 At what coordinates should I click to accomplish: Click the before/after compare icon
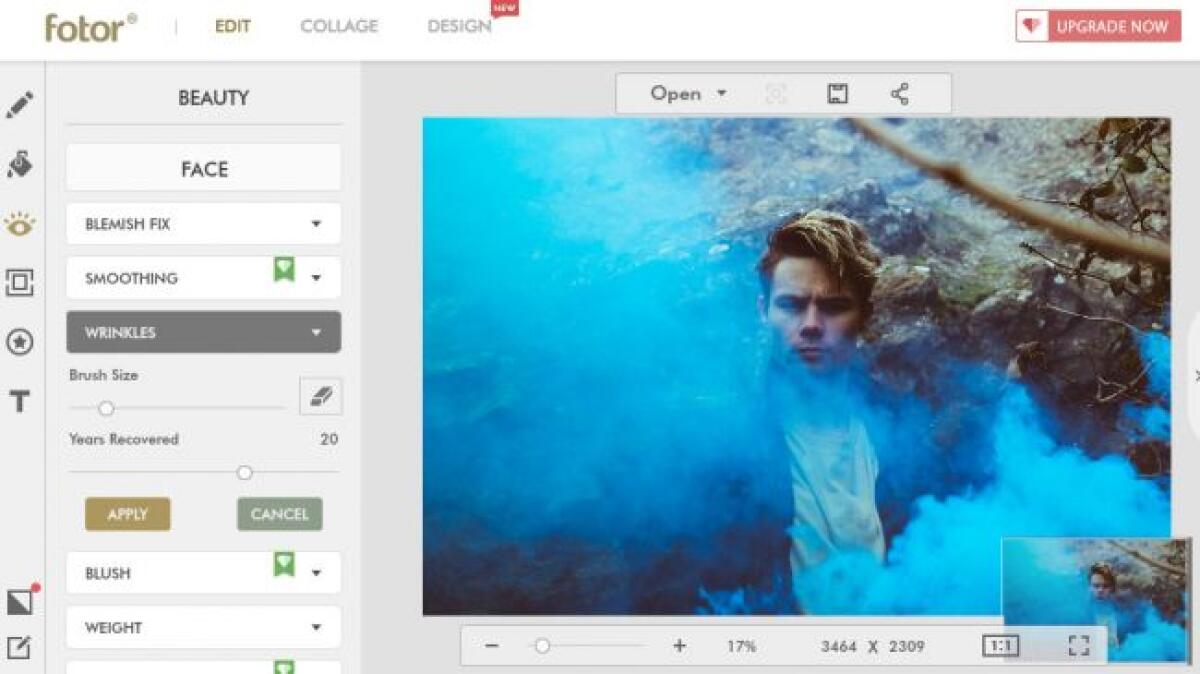(18, 600)
